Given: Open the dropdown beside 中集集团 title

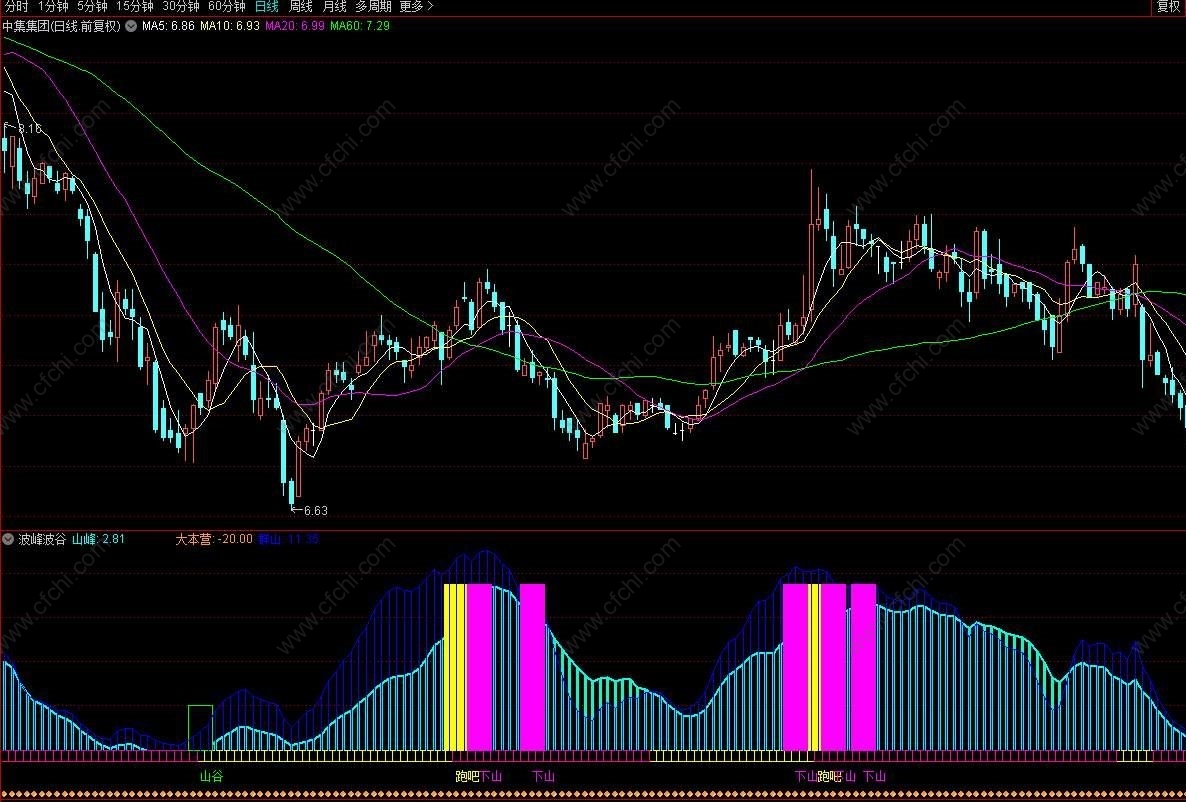Looking at the screenshot, I should point(131,26).
